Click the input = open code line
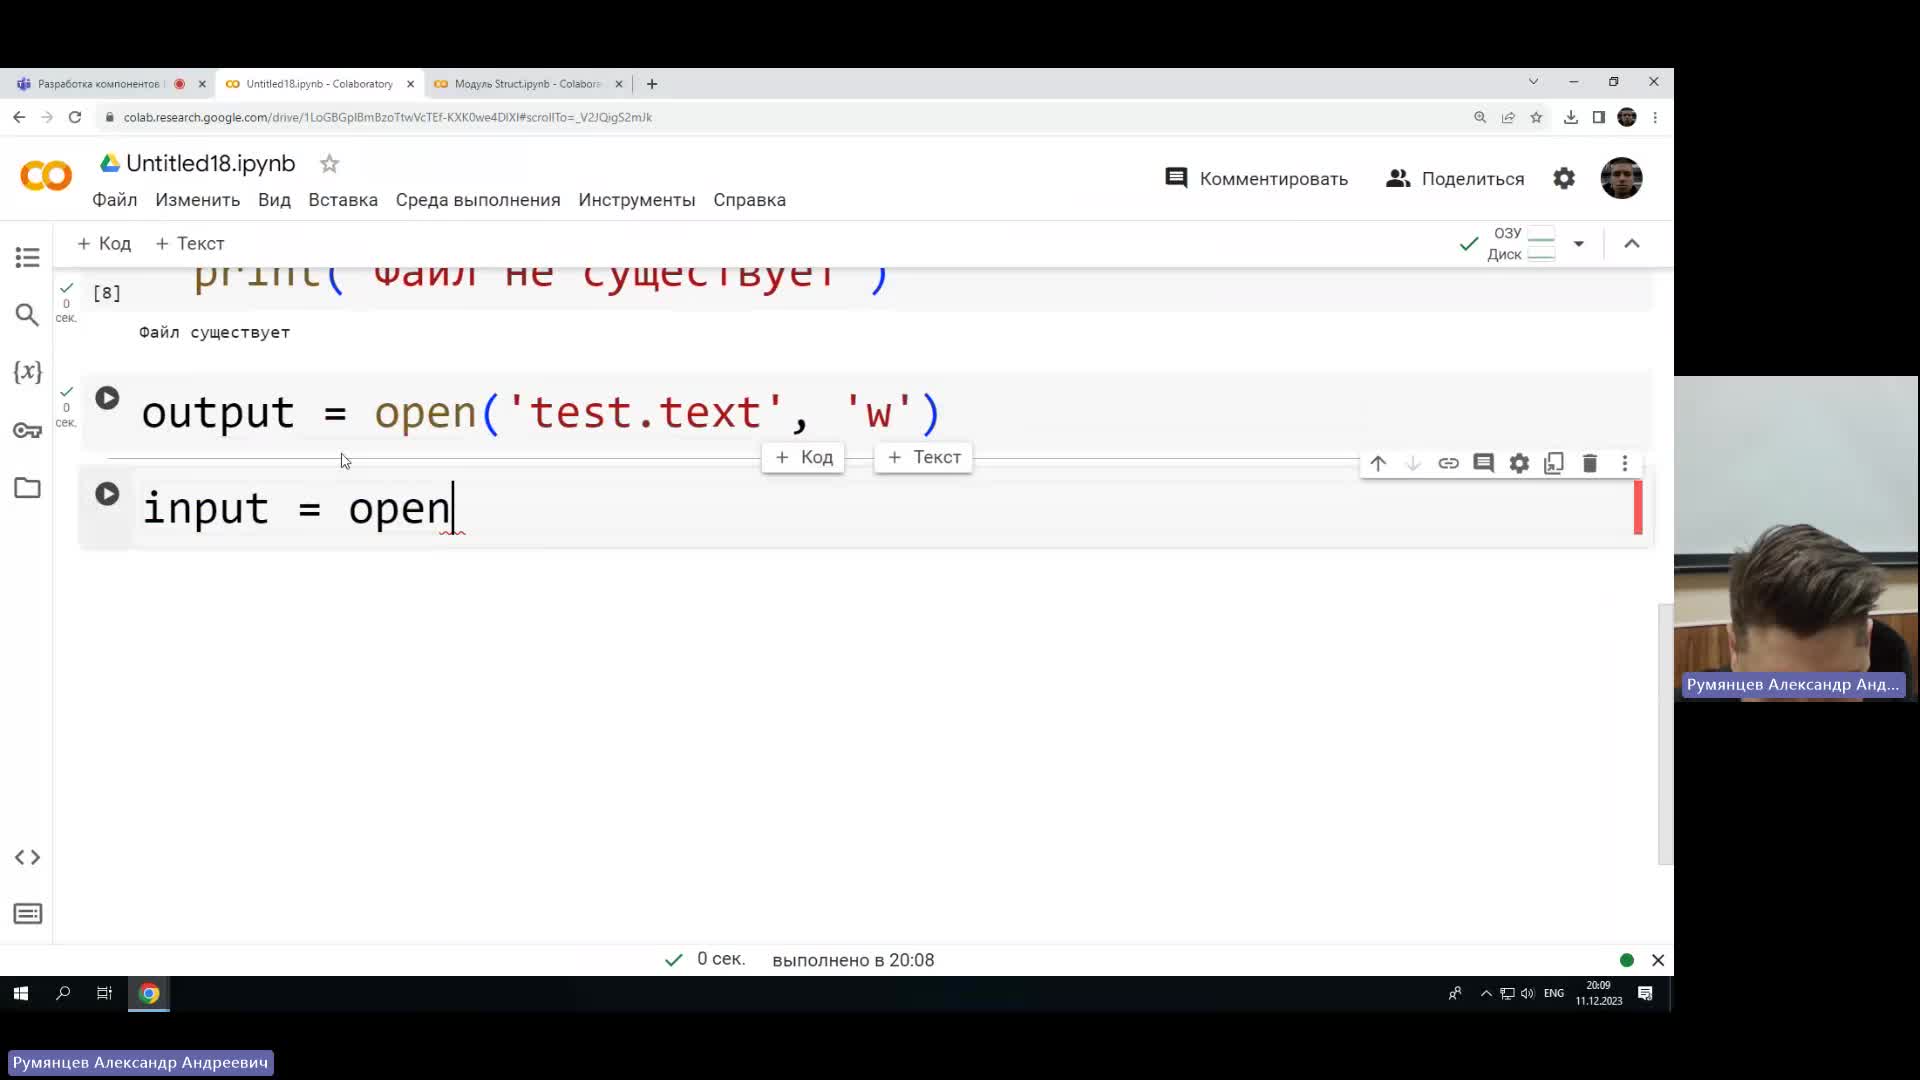1920x1080 pixels. tap(298, 508)
